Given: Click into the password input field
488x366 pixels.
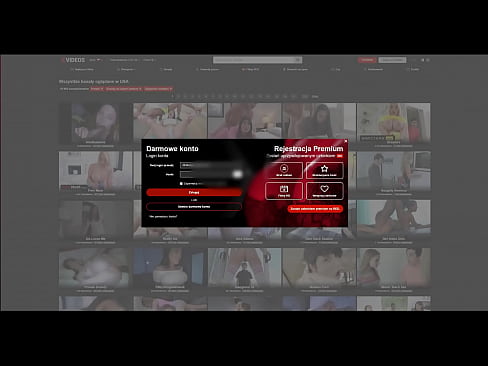Looking at the screenshot, I should [x=211, y=174].
